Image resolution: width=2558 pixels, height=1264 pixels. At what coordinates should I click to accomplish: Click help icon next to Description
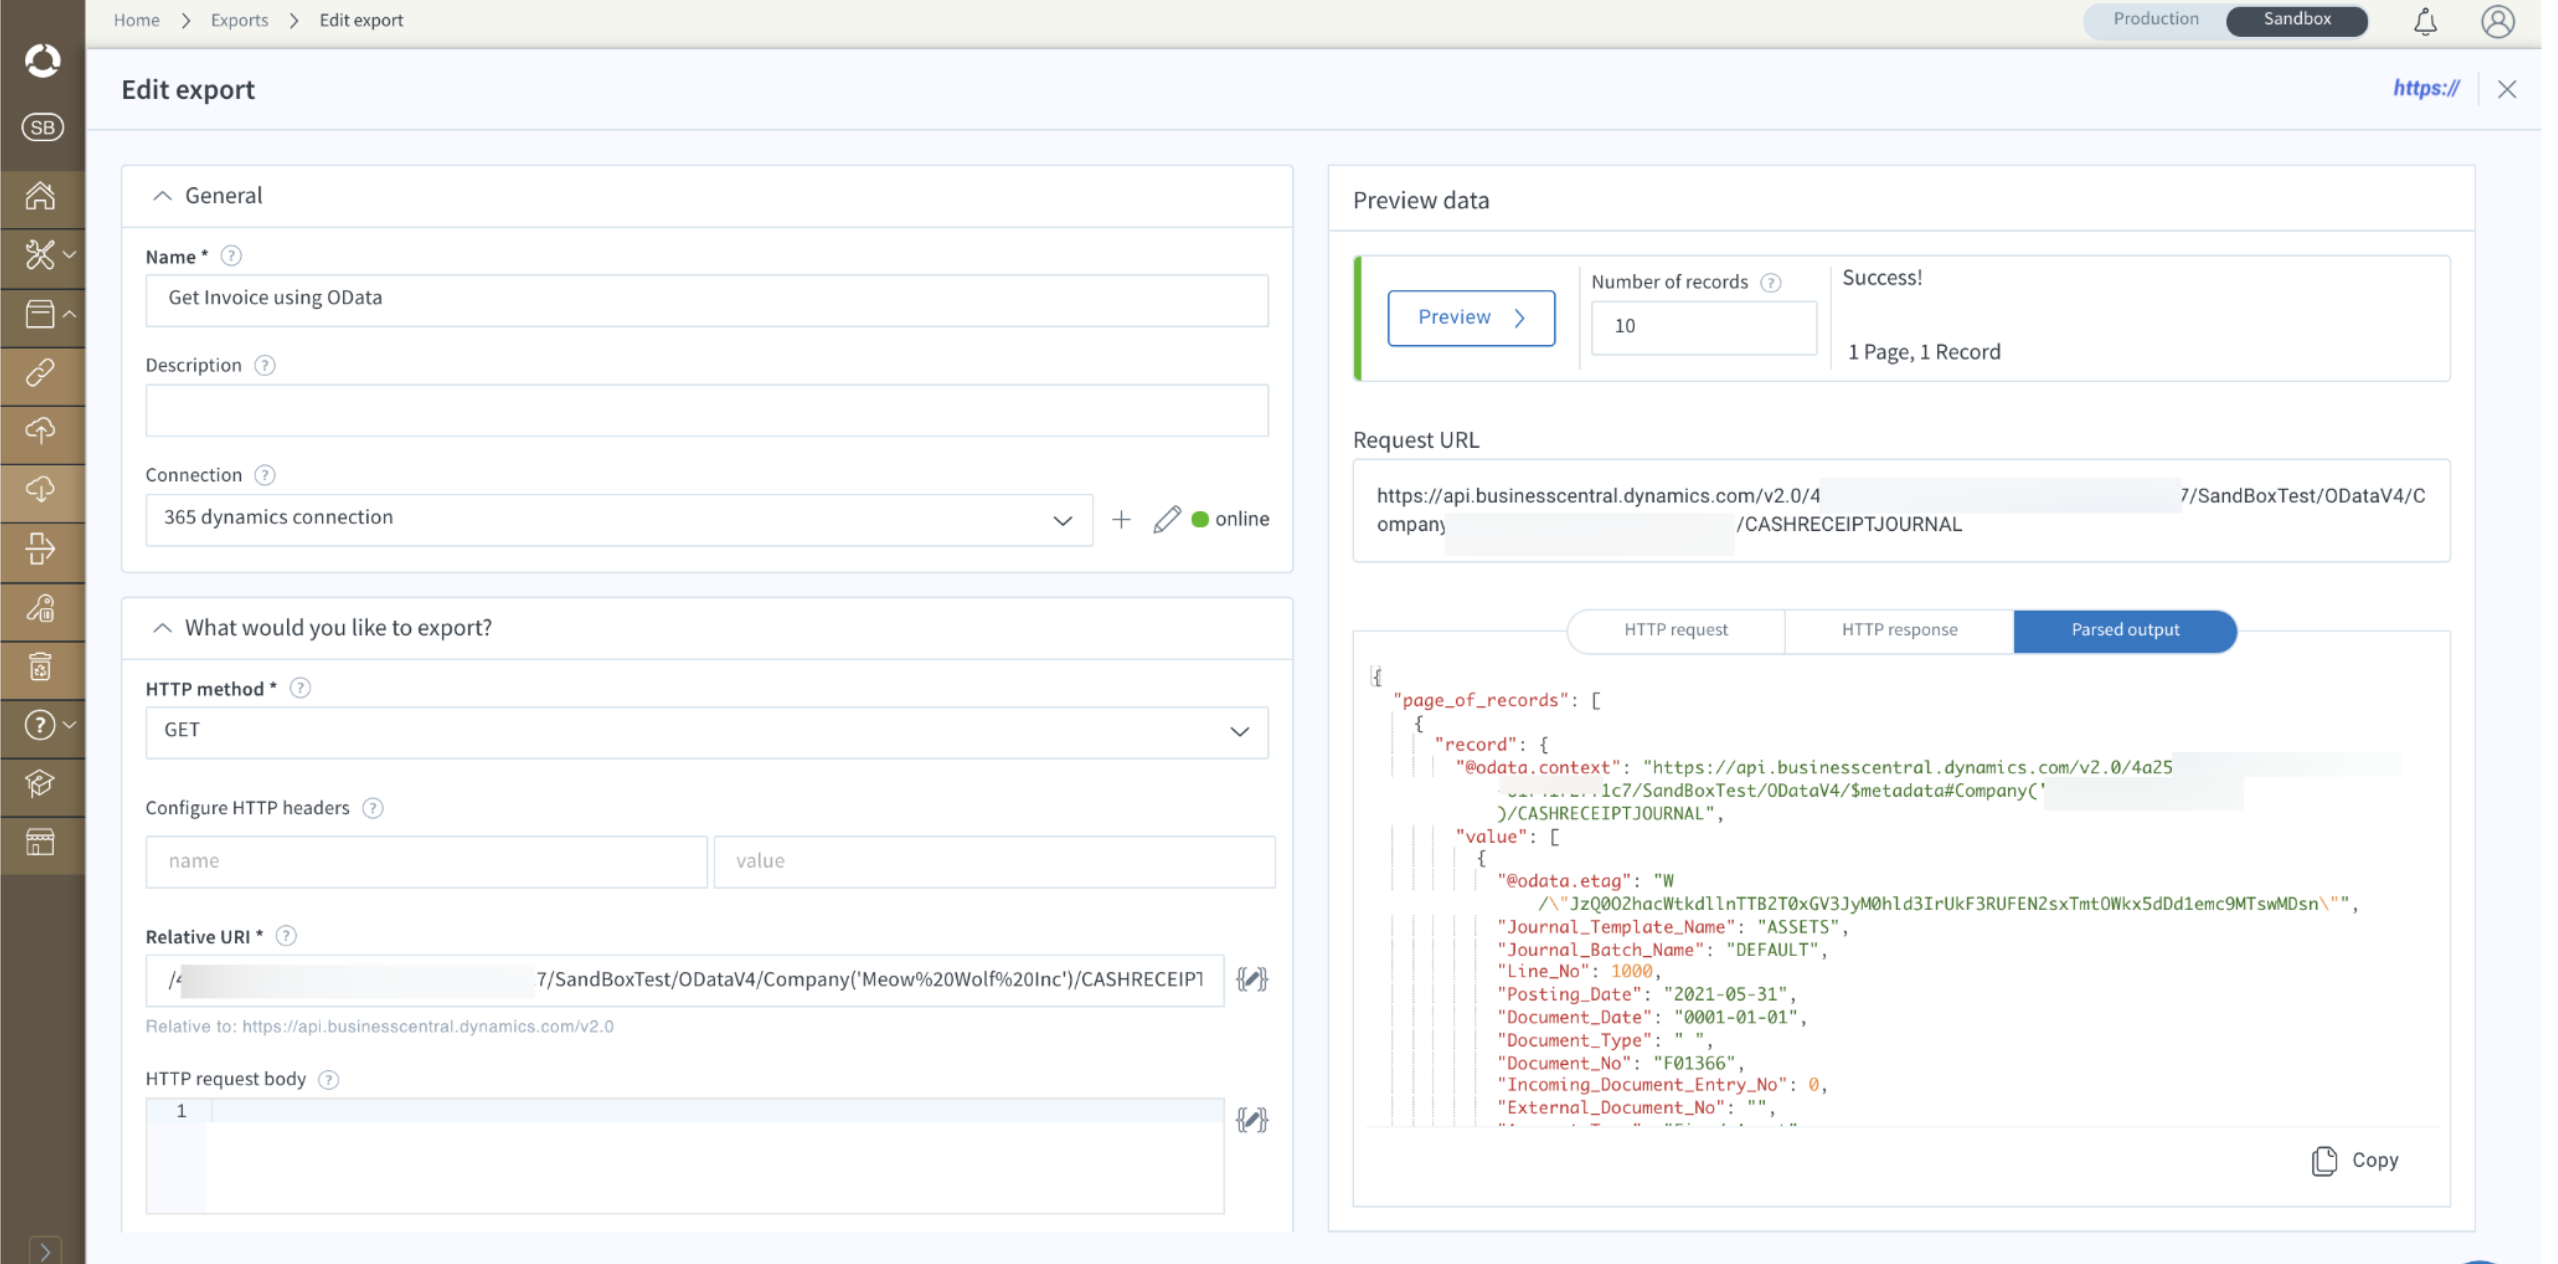tap(264, 365)
